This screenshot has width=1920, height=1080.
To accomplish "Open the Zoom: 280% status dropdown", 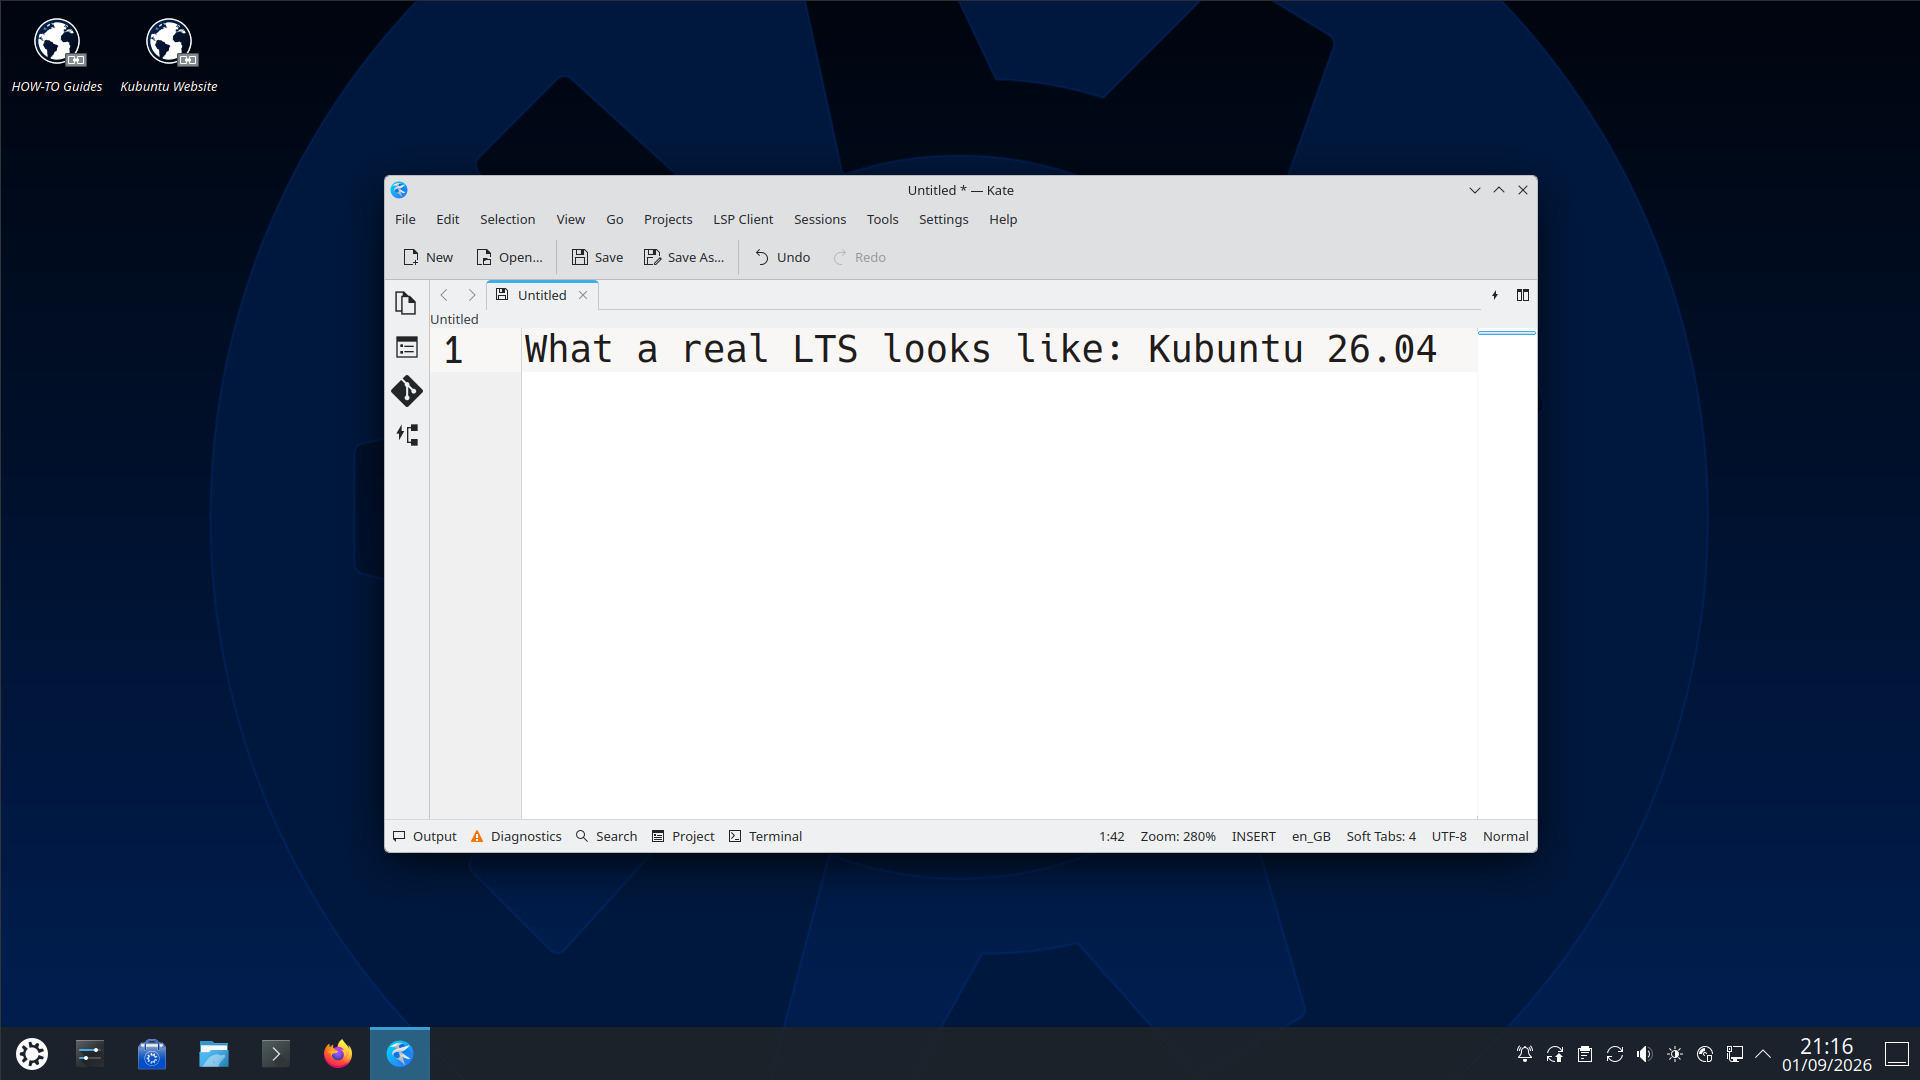I will coord(1178,836).
